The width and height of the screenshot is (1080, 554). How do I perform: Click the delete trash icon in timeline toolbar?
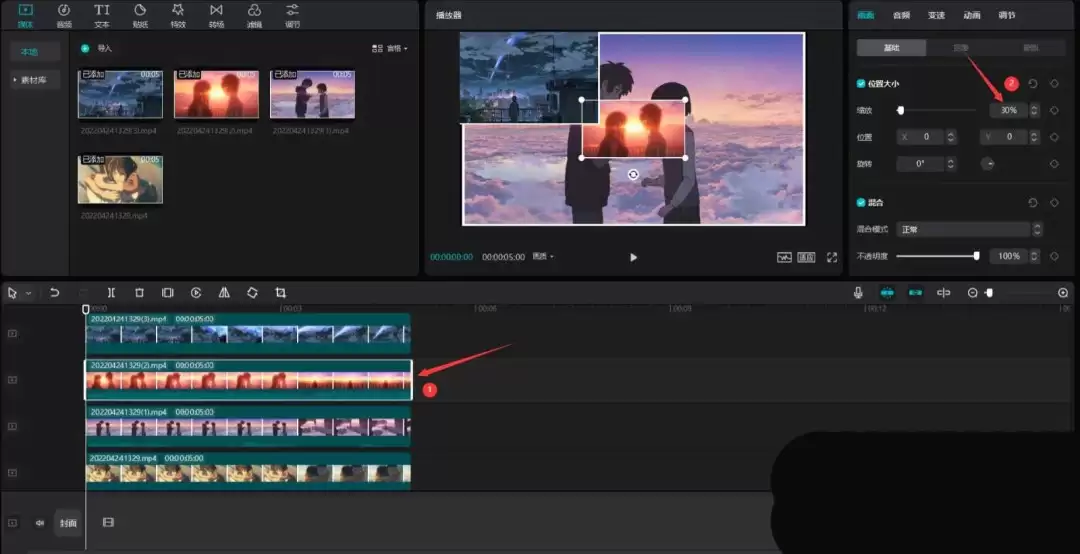139,293
